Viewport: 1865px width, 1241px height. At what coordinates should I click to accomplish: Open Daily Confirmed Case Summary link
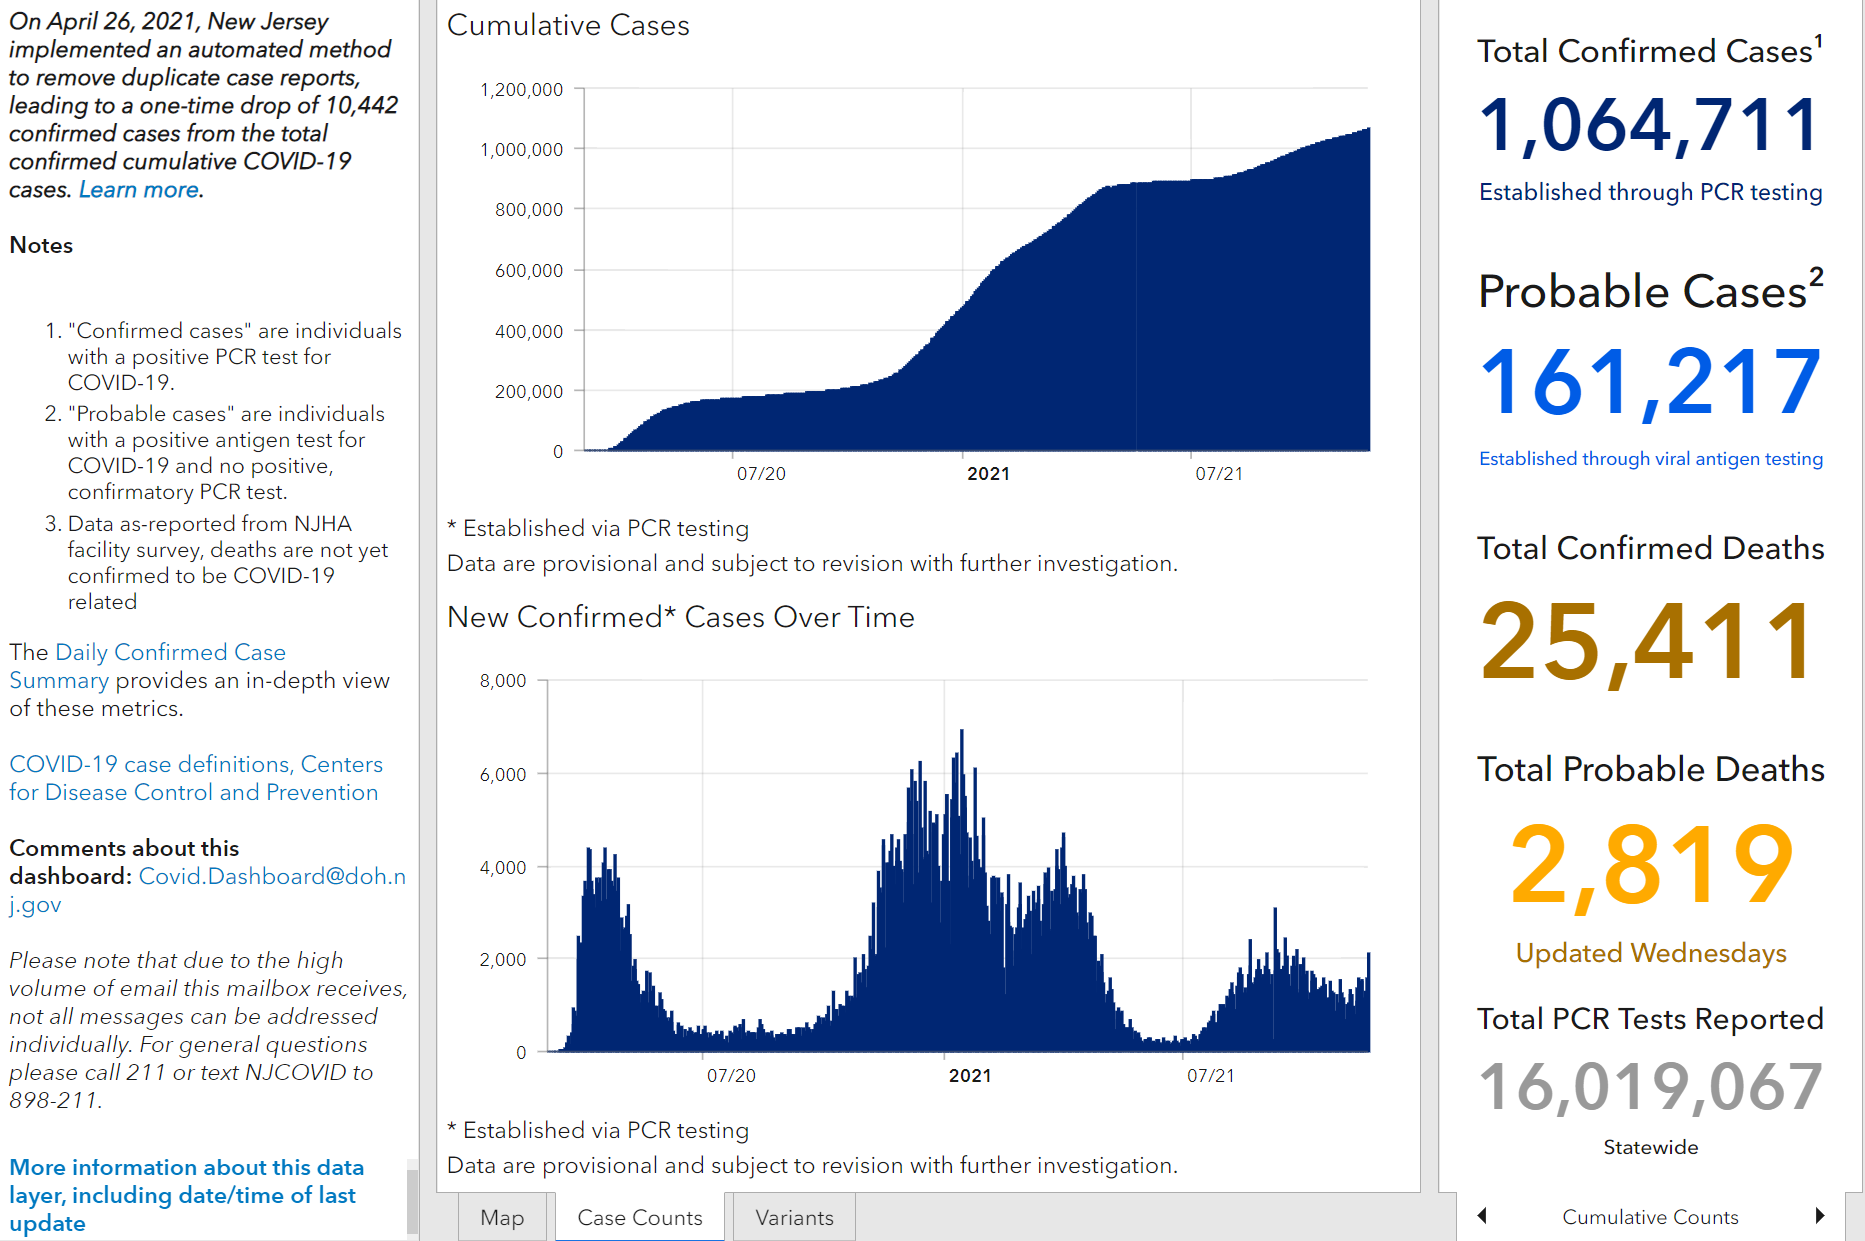[x=147, y=666]
